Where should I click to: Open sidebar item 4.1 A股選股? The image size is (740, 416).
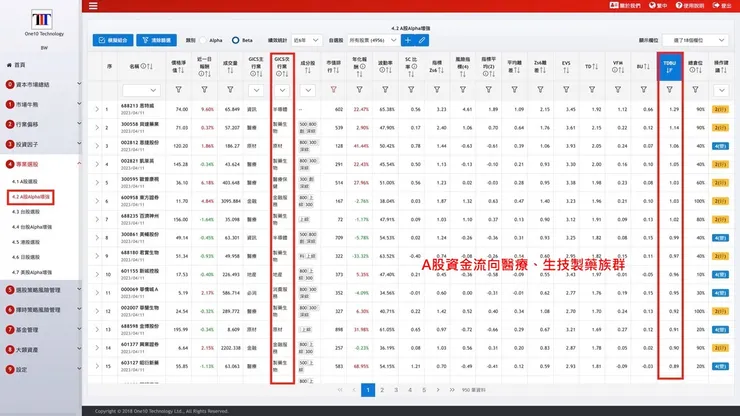[x=25, y=181]
